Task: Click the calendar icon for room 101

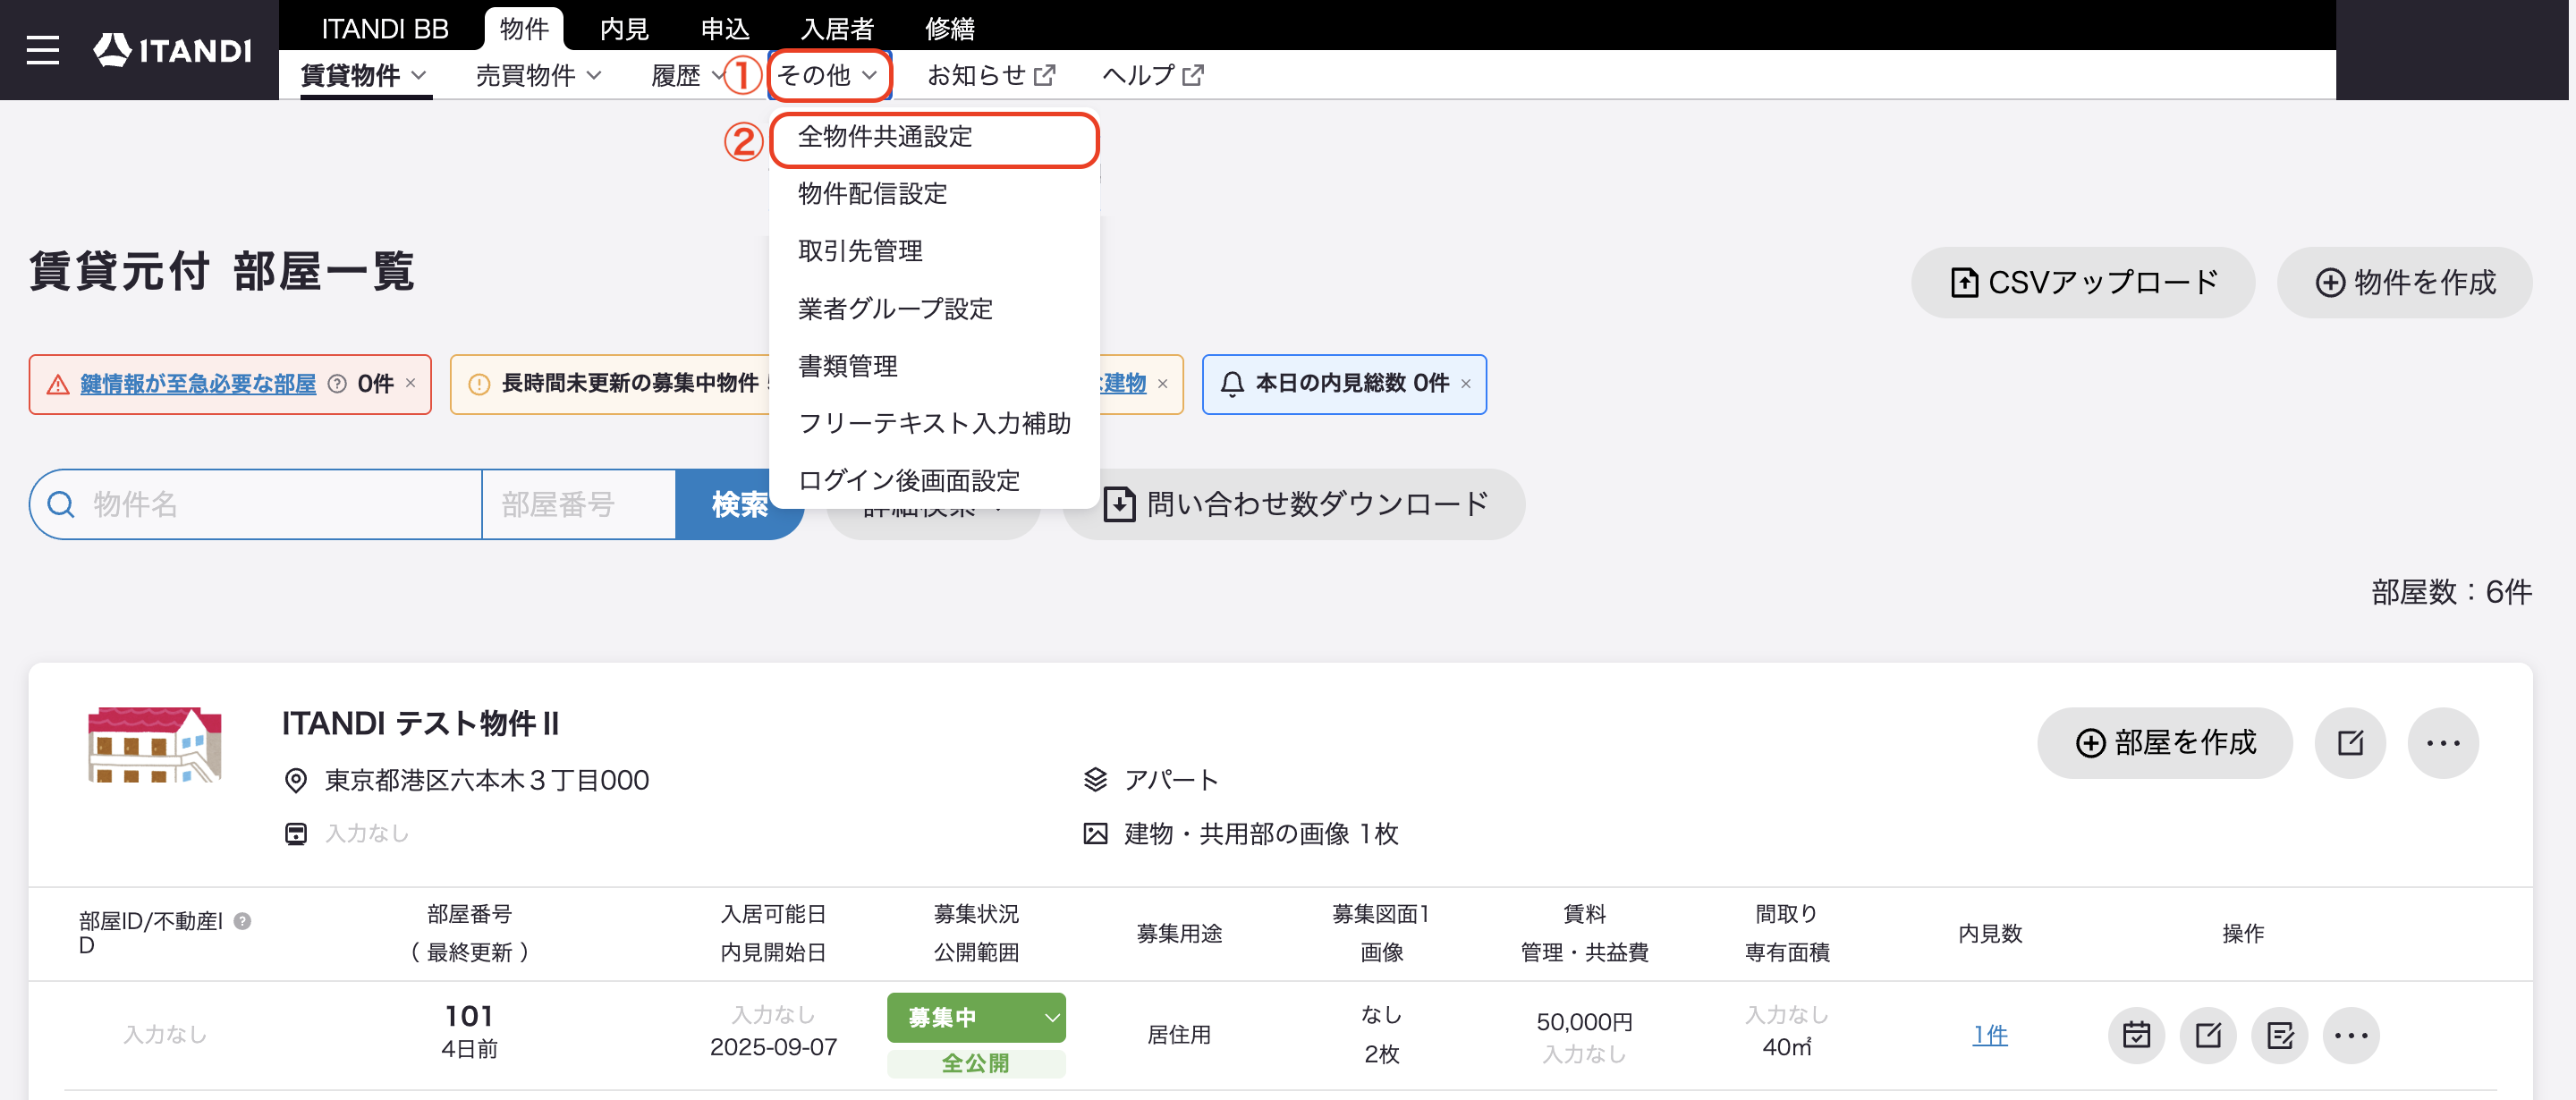Action: tap(2136, 1035)
